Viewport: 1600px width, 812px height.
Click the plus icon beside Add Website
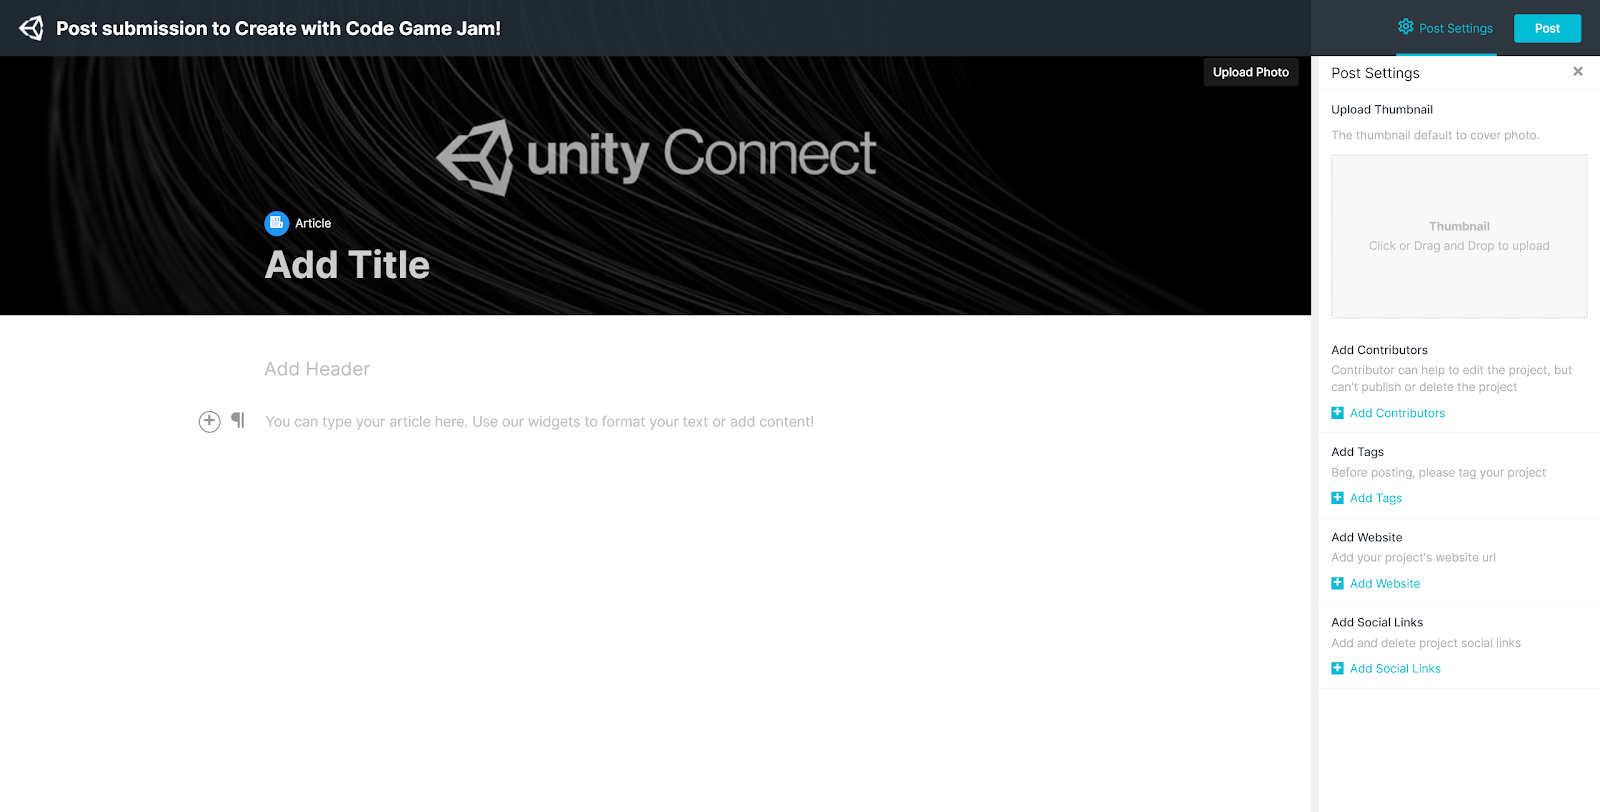[x=1337, y=583]
